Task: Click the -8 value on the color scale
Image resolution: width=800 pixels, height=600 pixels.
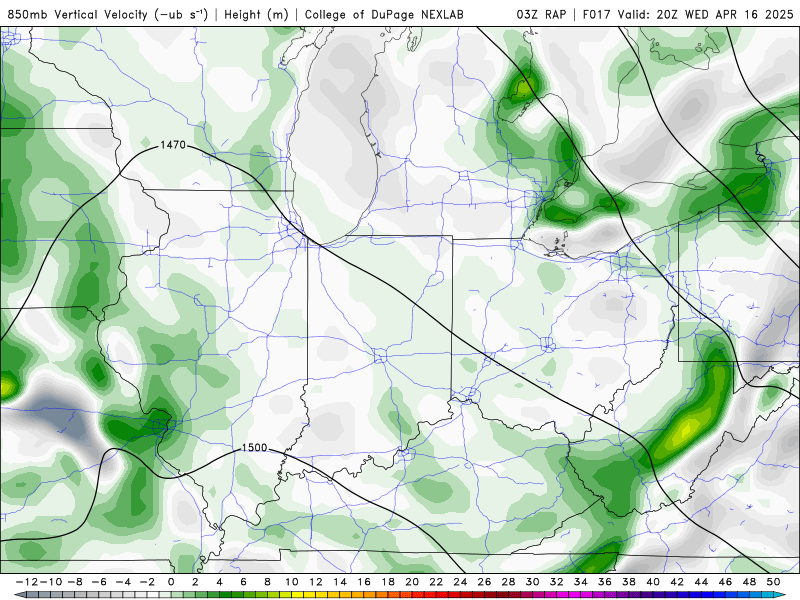Action: click(x=74, y=582)
